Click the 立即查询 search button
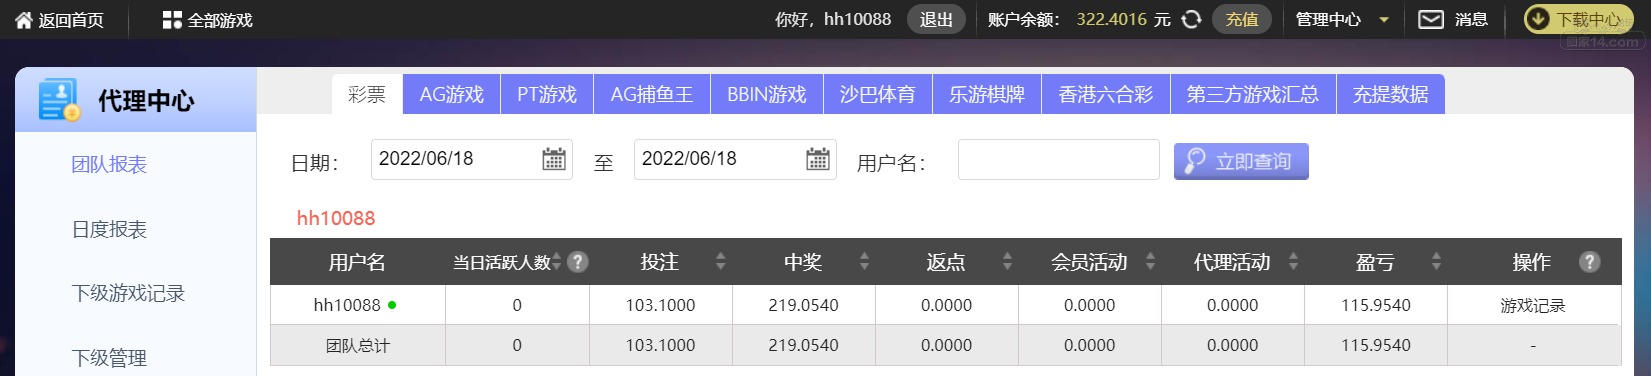The image size is (1651, 376). 1241,161
